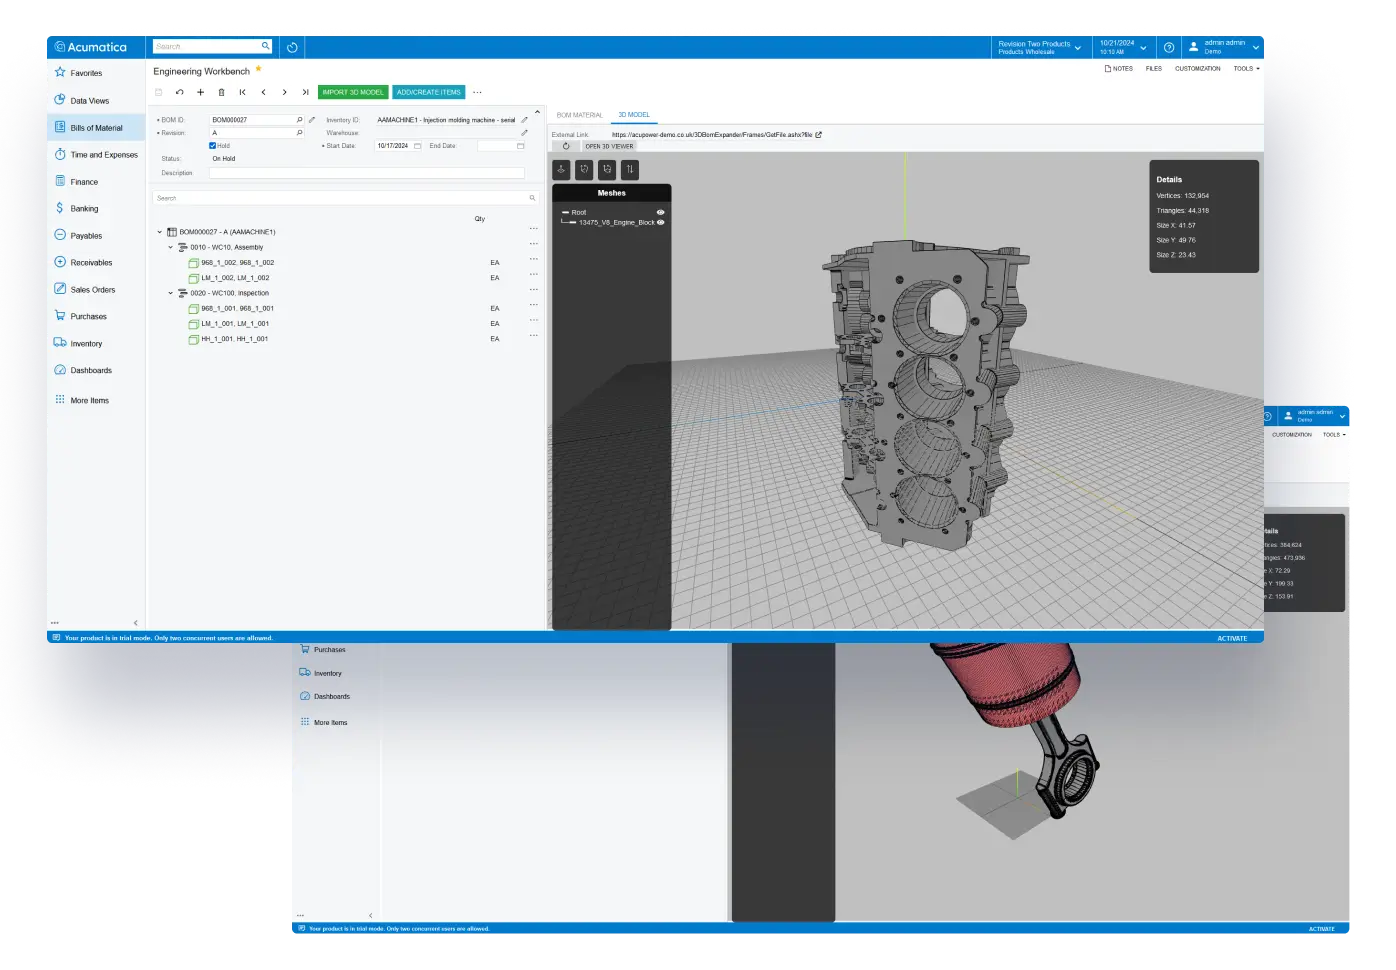
Task: Collapse the 0020 - WC100 Inspection tree node
Action: pyautogui.click(x=171, y=293)
